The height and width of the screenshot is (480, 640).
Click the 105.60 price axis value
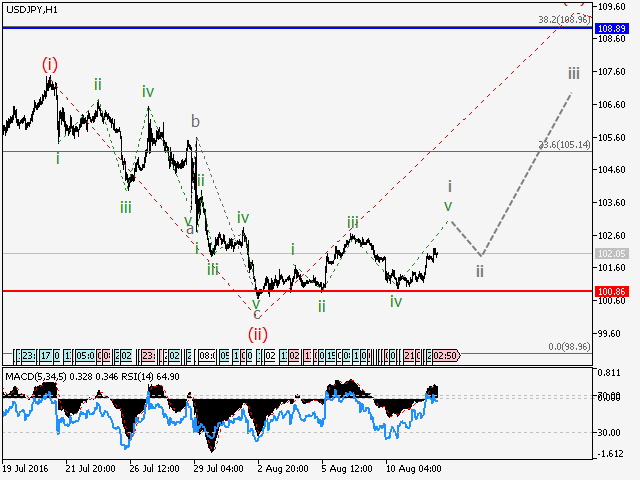pyautogui.click(x=611, y=138)
